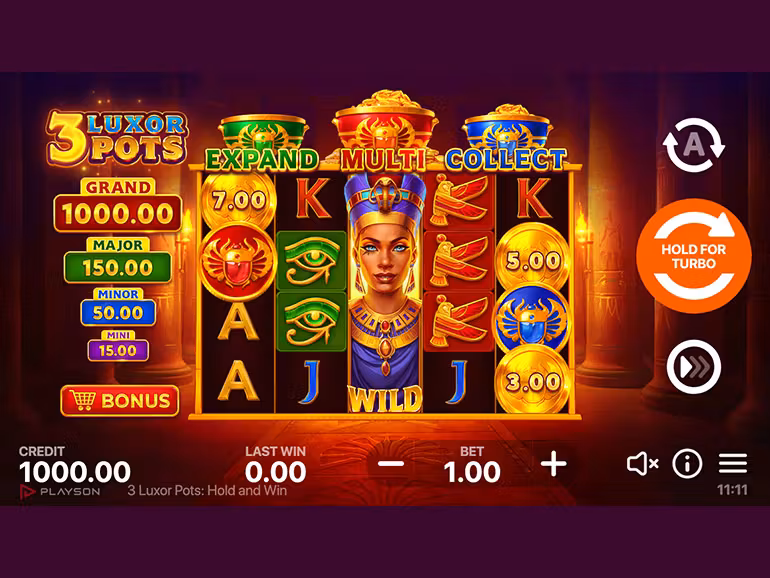Decrease the bet with the minus button
Screen dimensions: 770x578
(391, 464)
